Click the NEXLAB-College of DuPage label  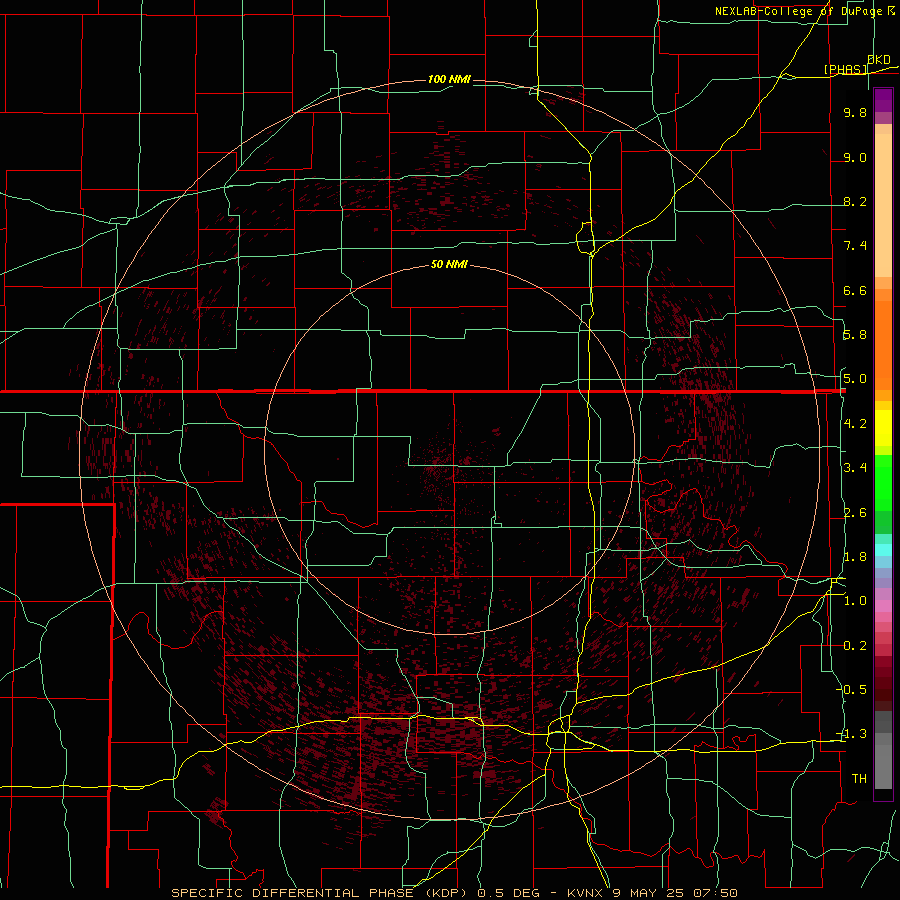[x=799, y=11]
